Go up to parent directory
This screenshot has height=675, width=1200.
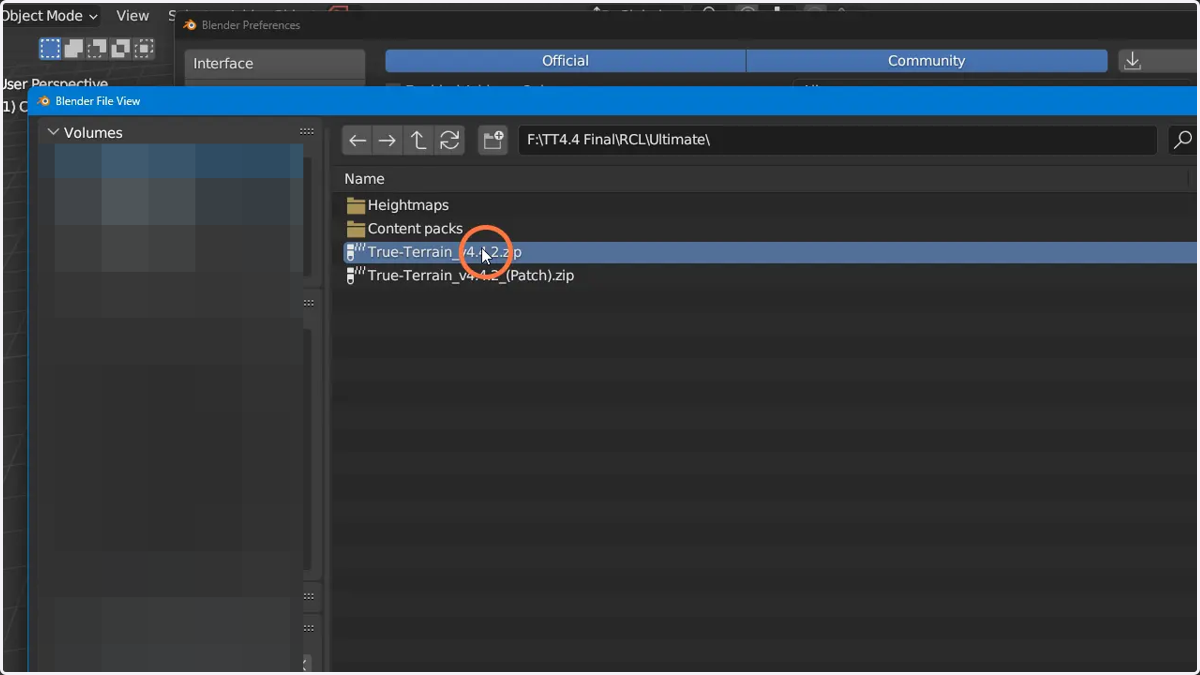pos(418,141)
